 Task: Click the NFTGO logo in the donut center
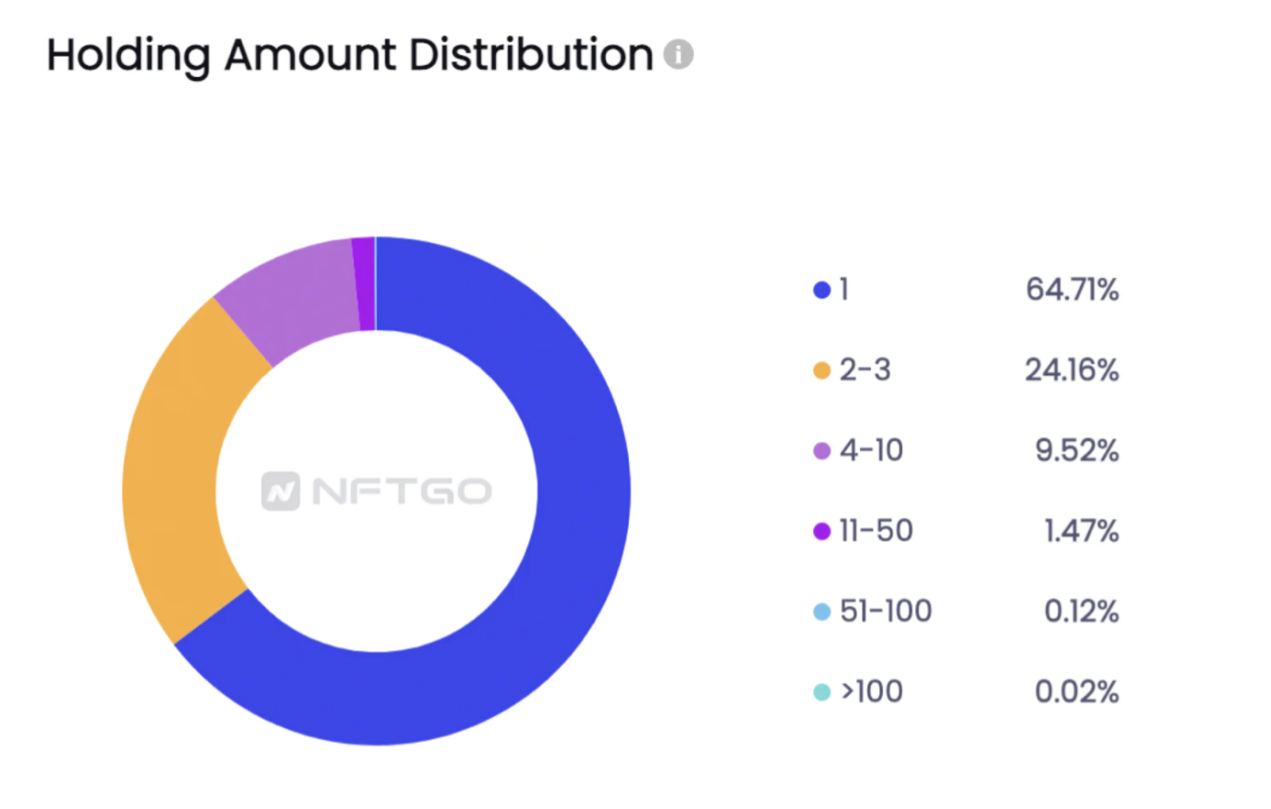[376, 491]
